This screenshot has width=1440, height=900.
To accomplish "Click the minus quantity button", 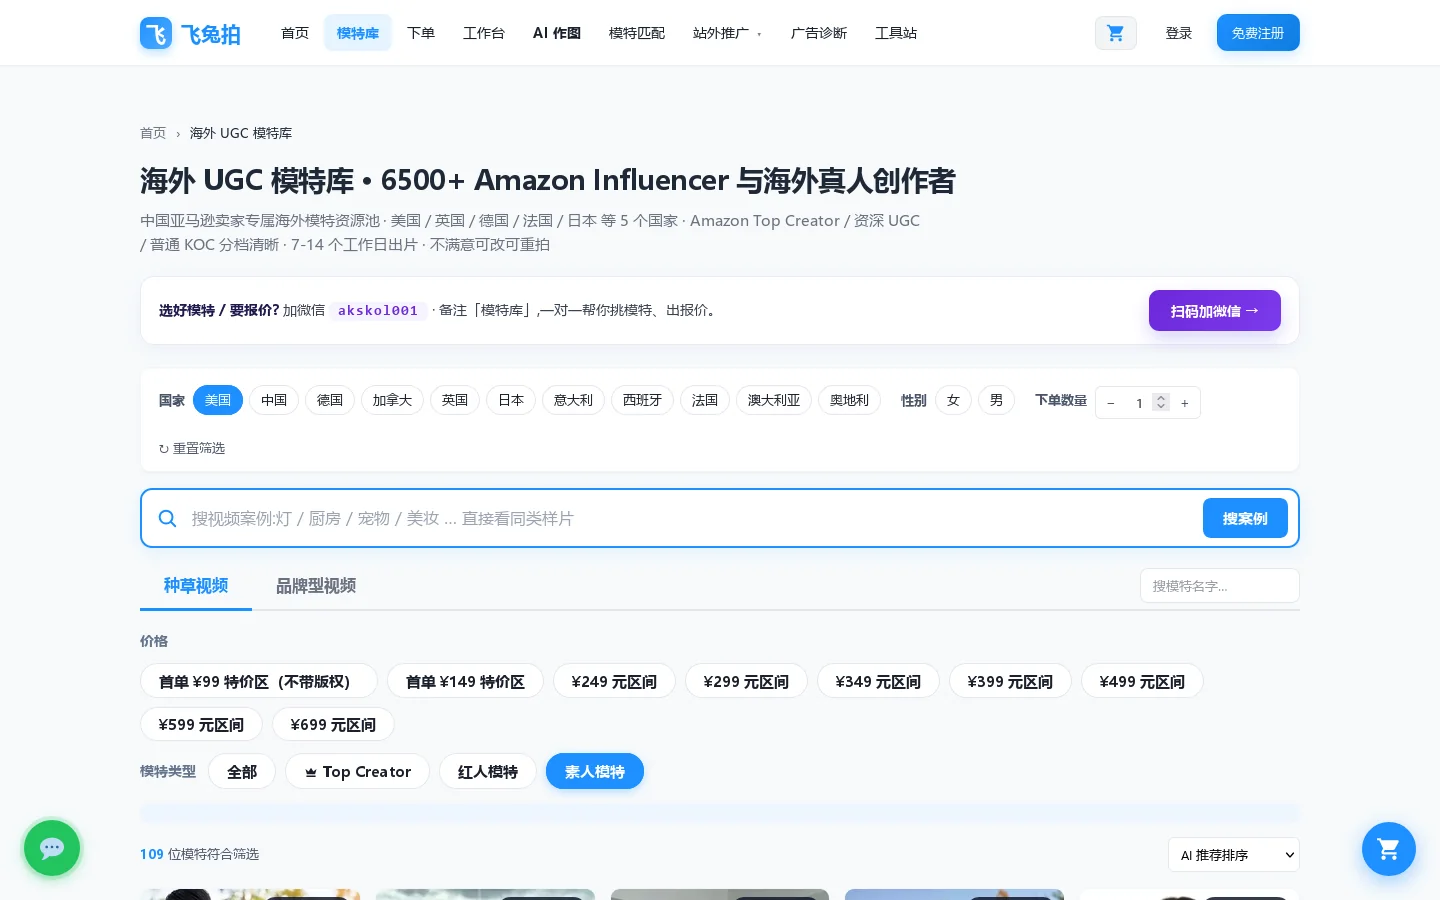I will tap(1111, 403).
